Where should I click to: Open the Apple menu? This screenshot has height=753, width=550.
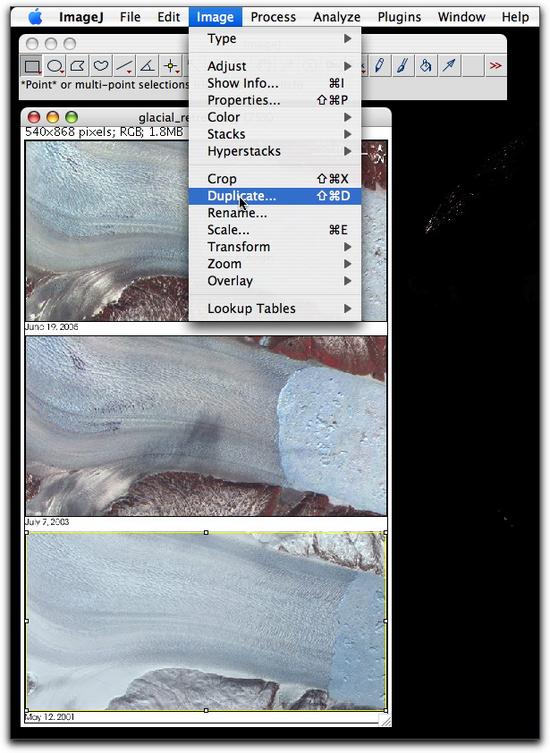click(x=35, y=17)
